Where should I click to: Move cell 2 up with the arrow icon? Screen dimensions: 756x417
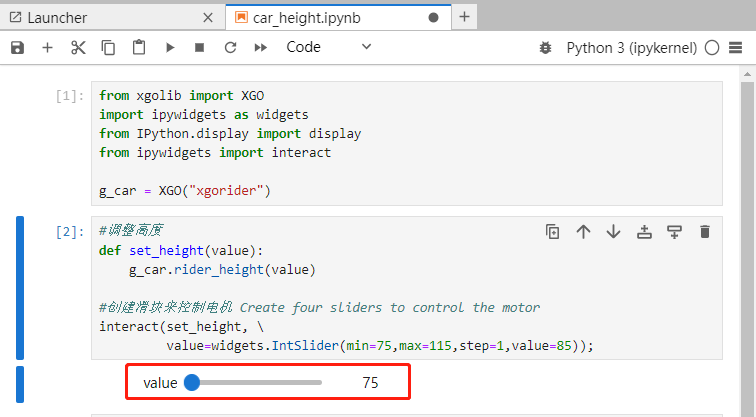click(x=583, y=232)
